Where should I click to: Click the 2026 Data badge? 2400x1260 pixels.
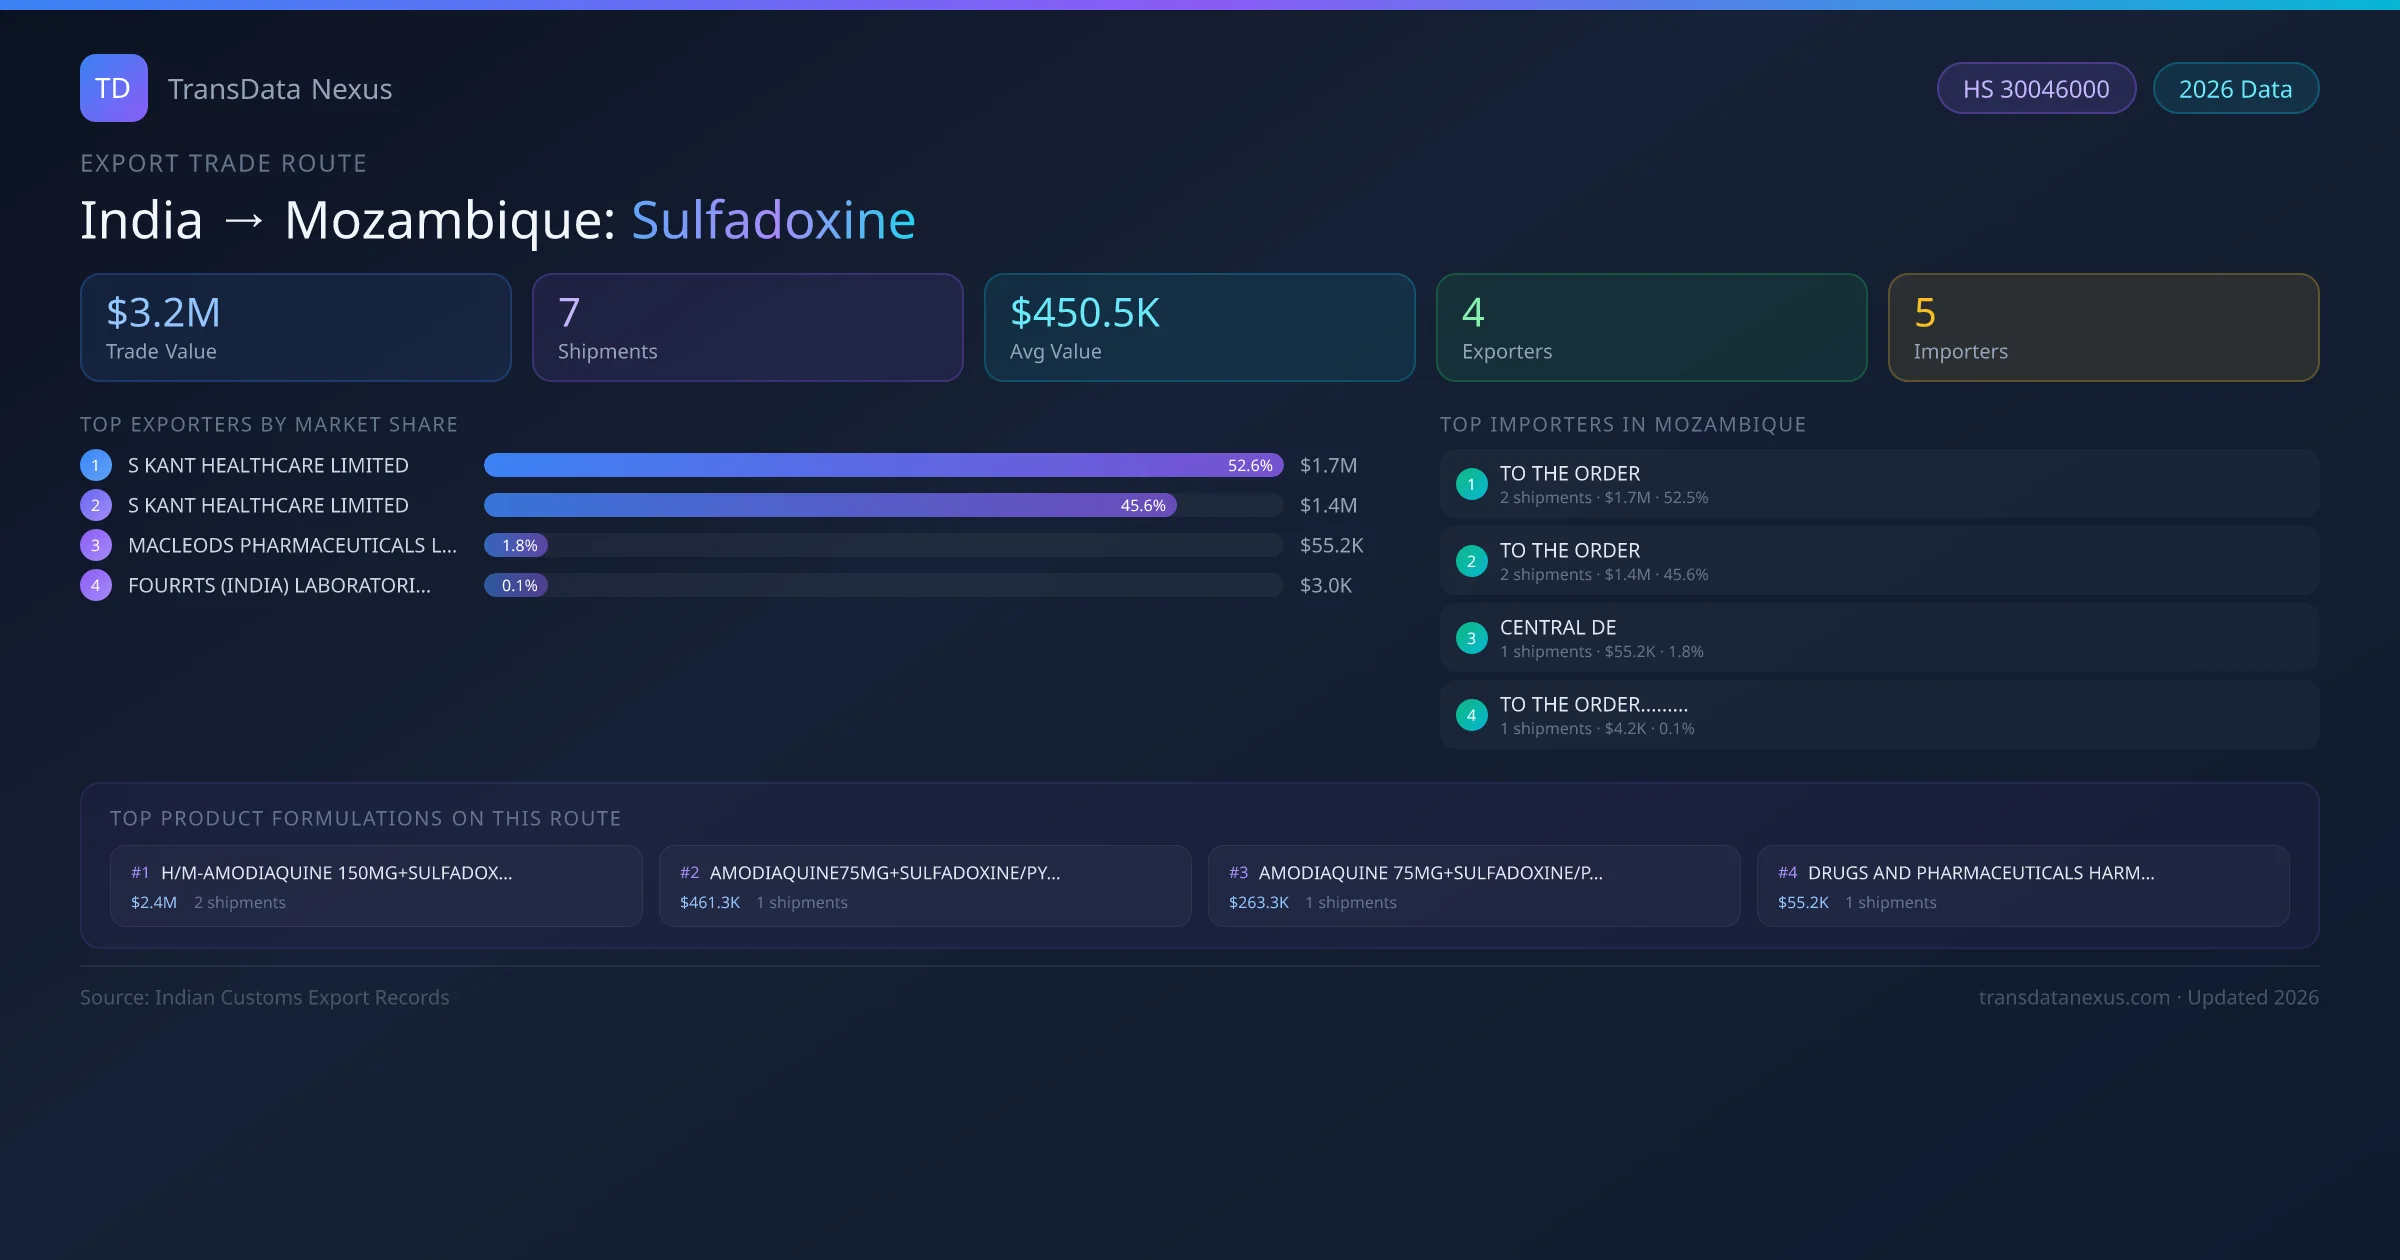2235,89
